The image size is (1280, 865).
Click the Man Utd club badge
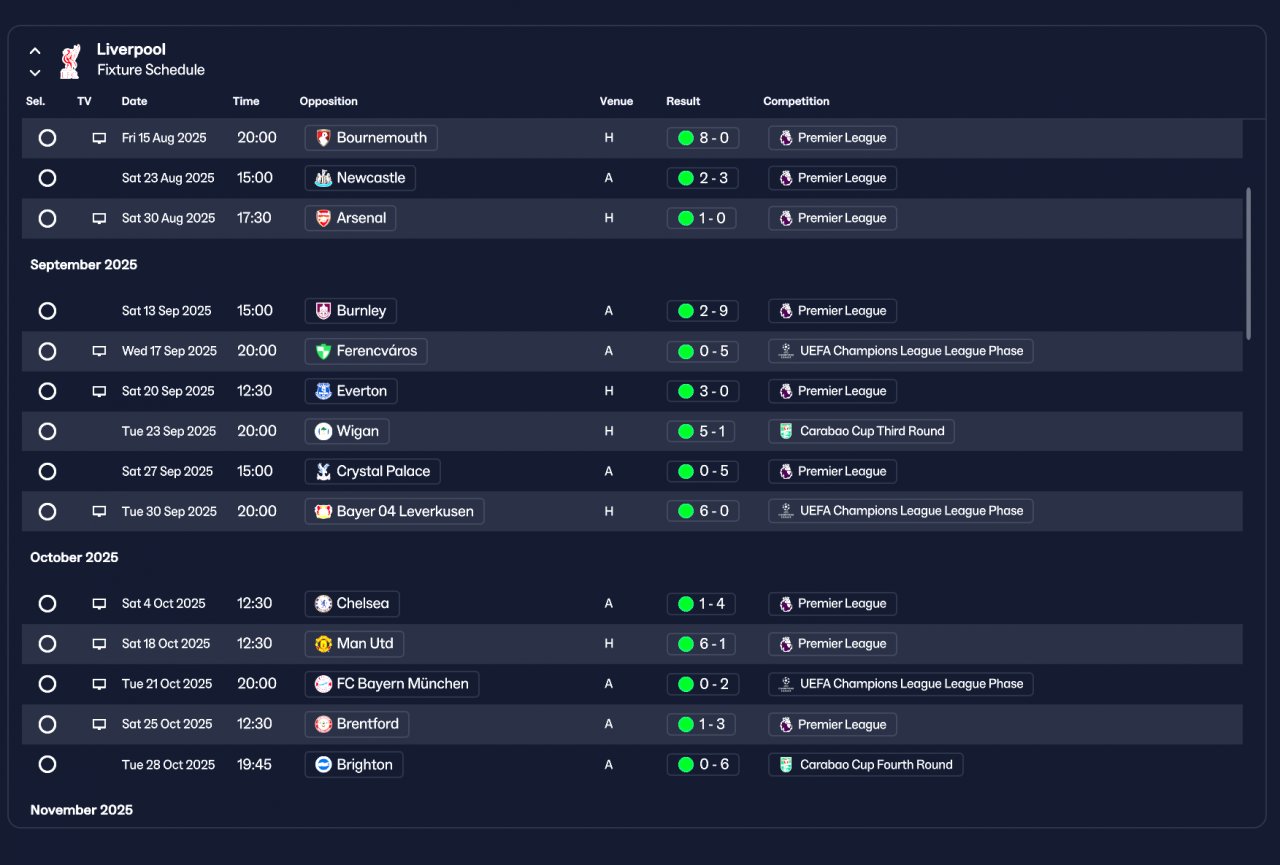(x=323, y=644)
